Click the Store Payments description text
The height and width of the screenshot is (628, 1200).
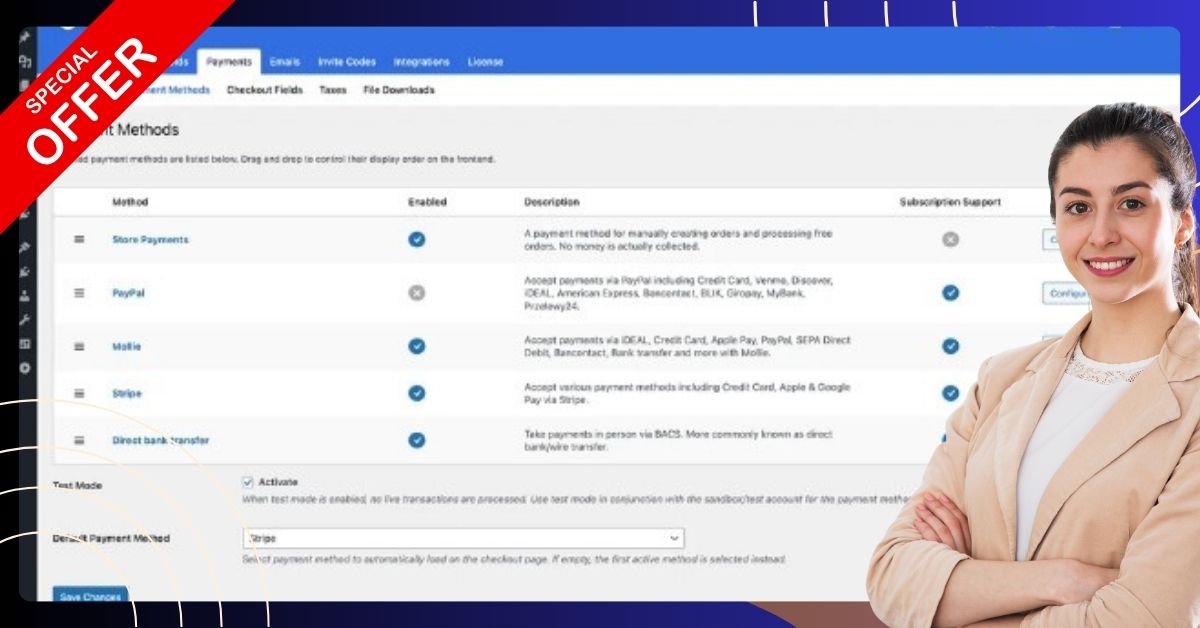678,239
